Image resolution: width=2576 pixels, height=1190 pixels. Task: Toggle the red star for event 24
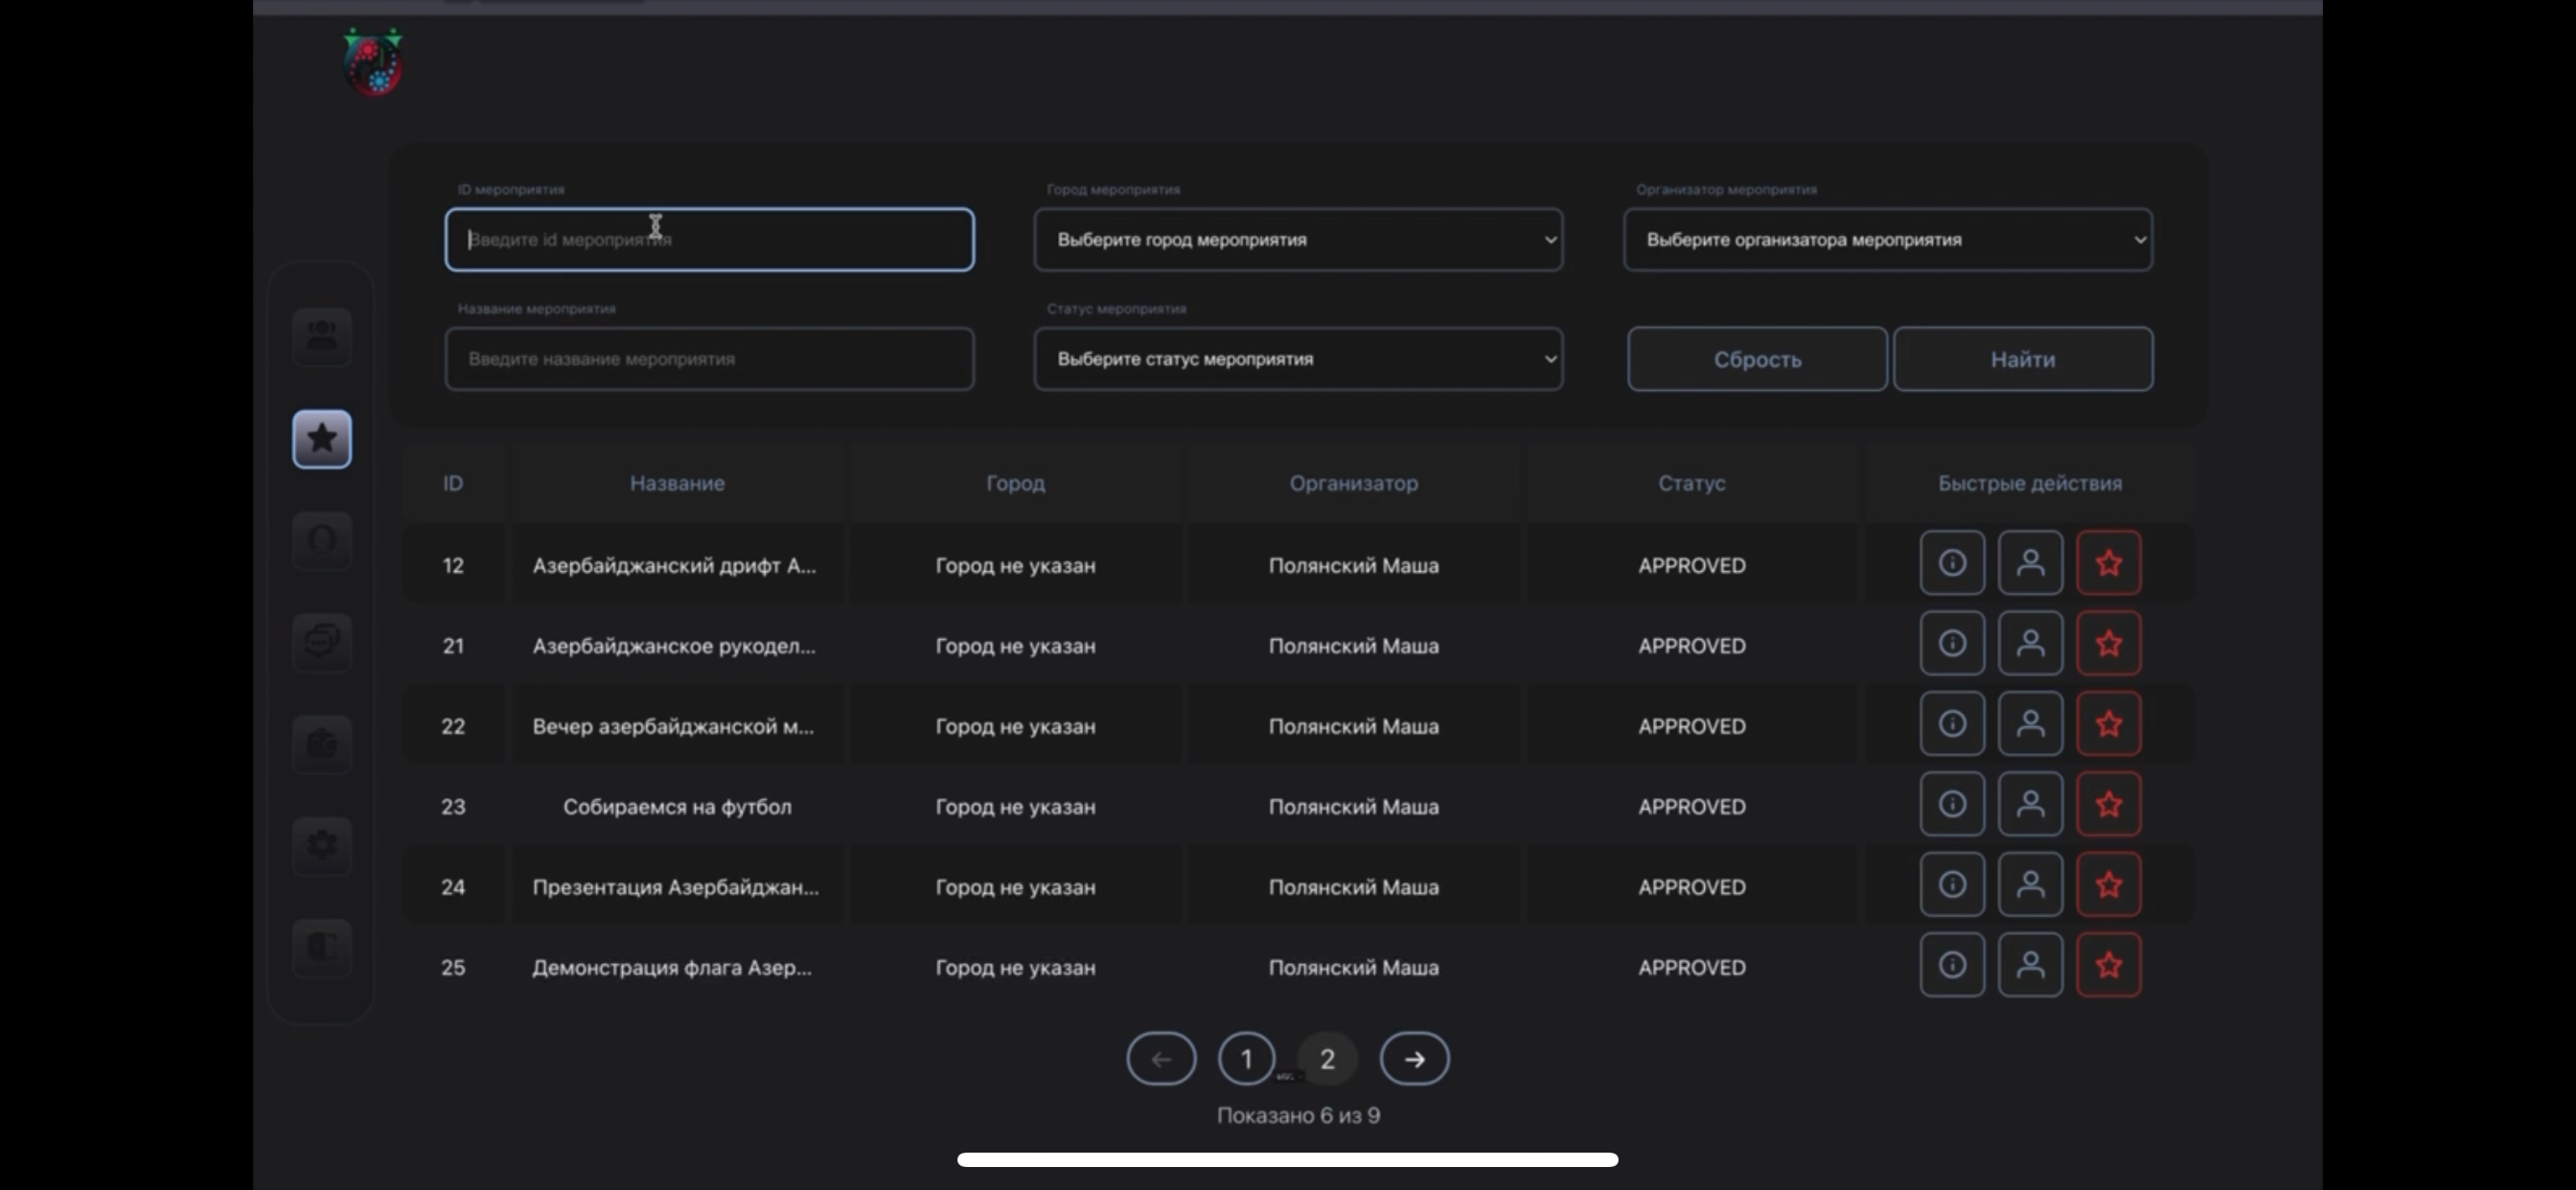[2108, 885]
